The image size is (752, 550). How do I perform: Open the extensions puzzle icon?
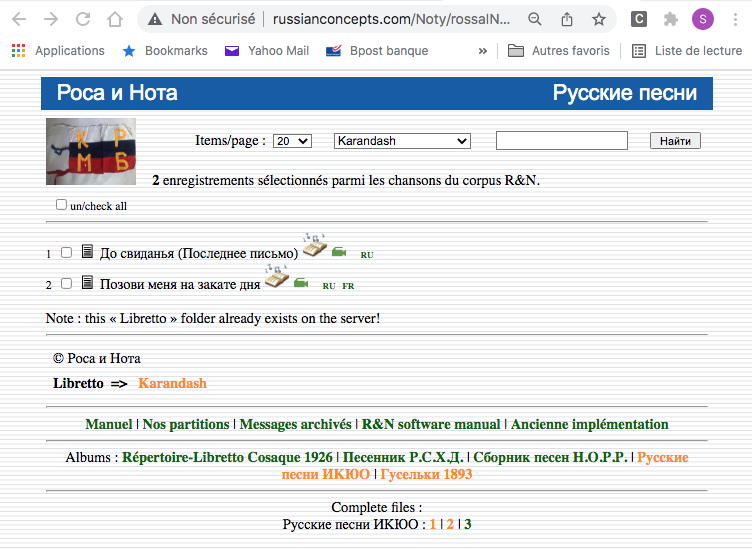[x=670, y=19]
